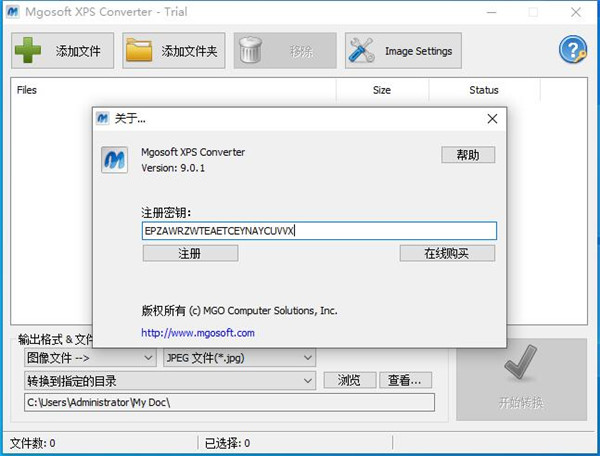Click the 浏览 browse button
The height and width of the screenshot is (456, 600).
coord(349,380)
